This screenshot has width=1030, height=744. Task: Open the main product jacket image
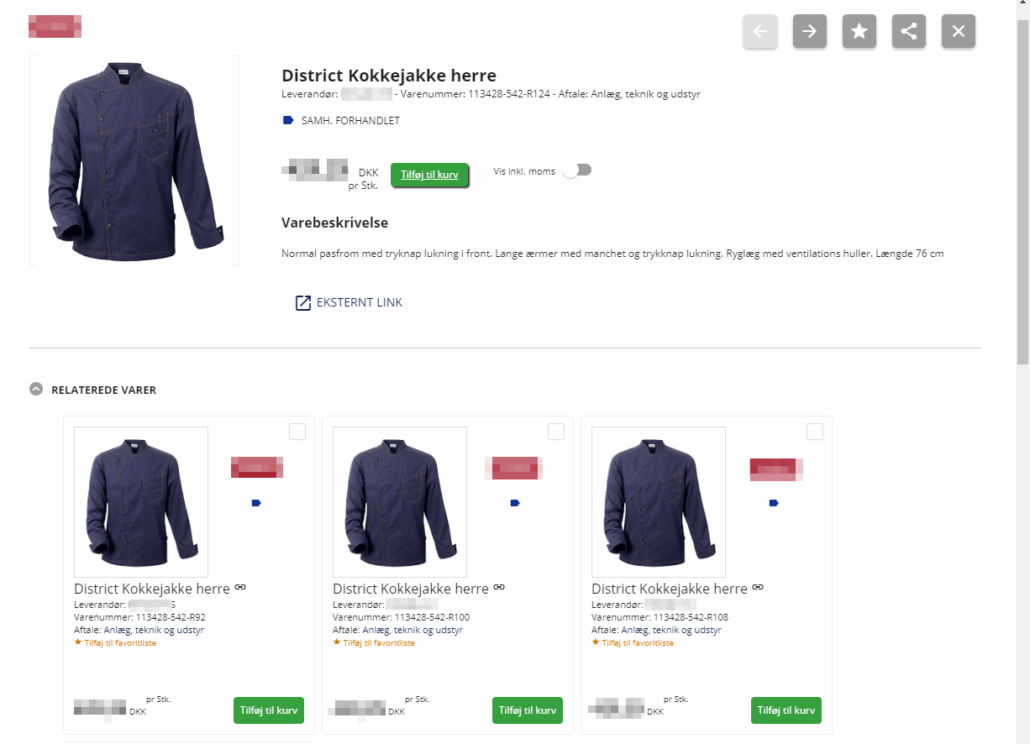[134, 160]
